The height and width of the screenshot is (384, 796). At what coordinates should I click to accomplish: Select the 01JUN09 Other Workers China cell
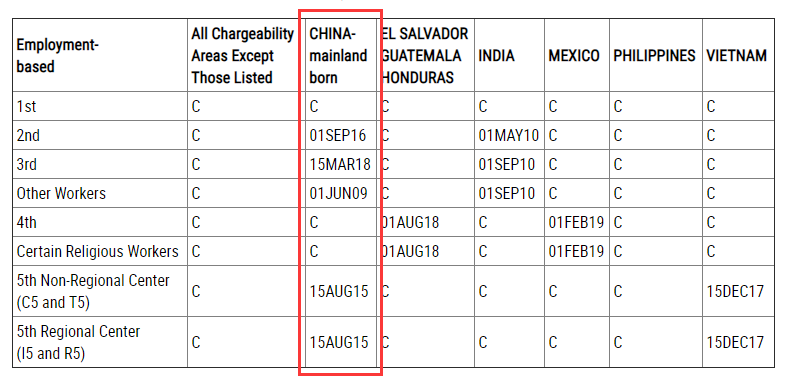click(339, 194)
